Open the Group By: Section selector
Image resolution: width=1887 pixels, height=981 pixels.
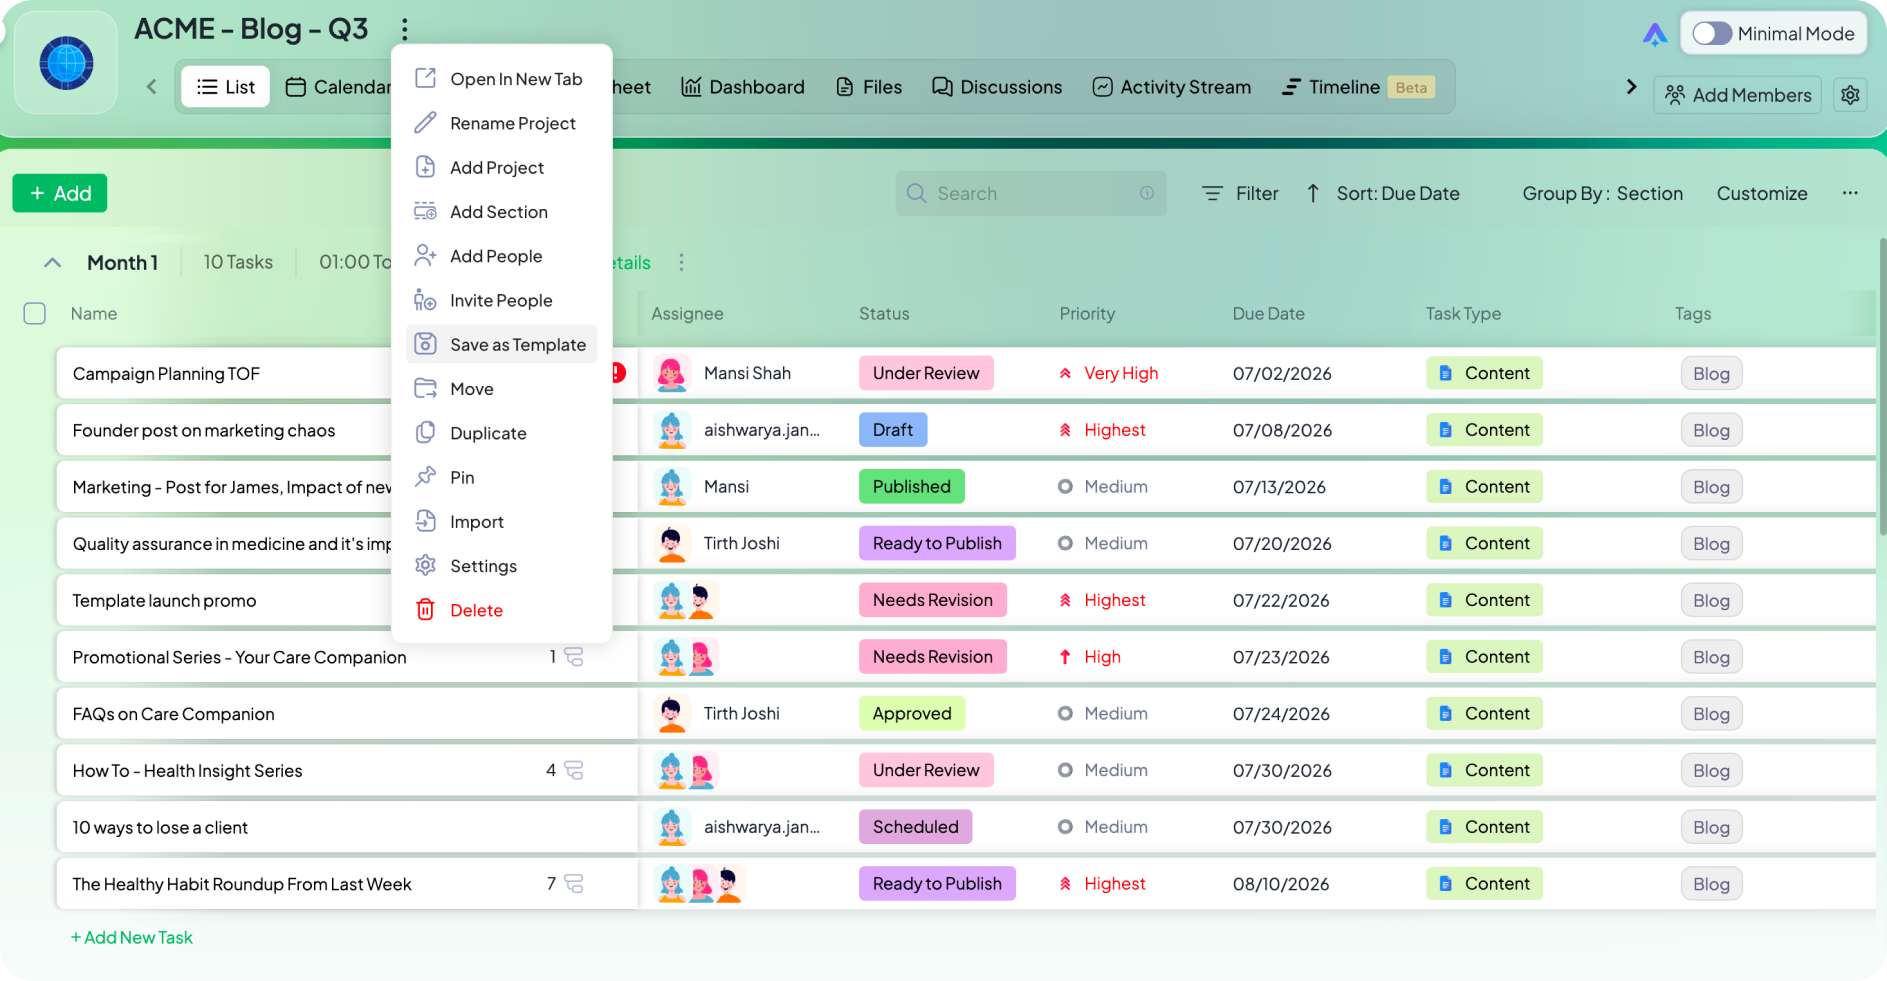pyautogui.click(x=1602, y=193)
